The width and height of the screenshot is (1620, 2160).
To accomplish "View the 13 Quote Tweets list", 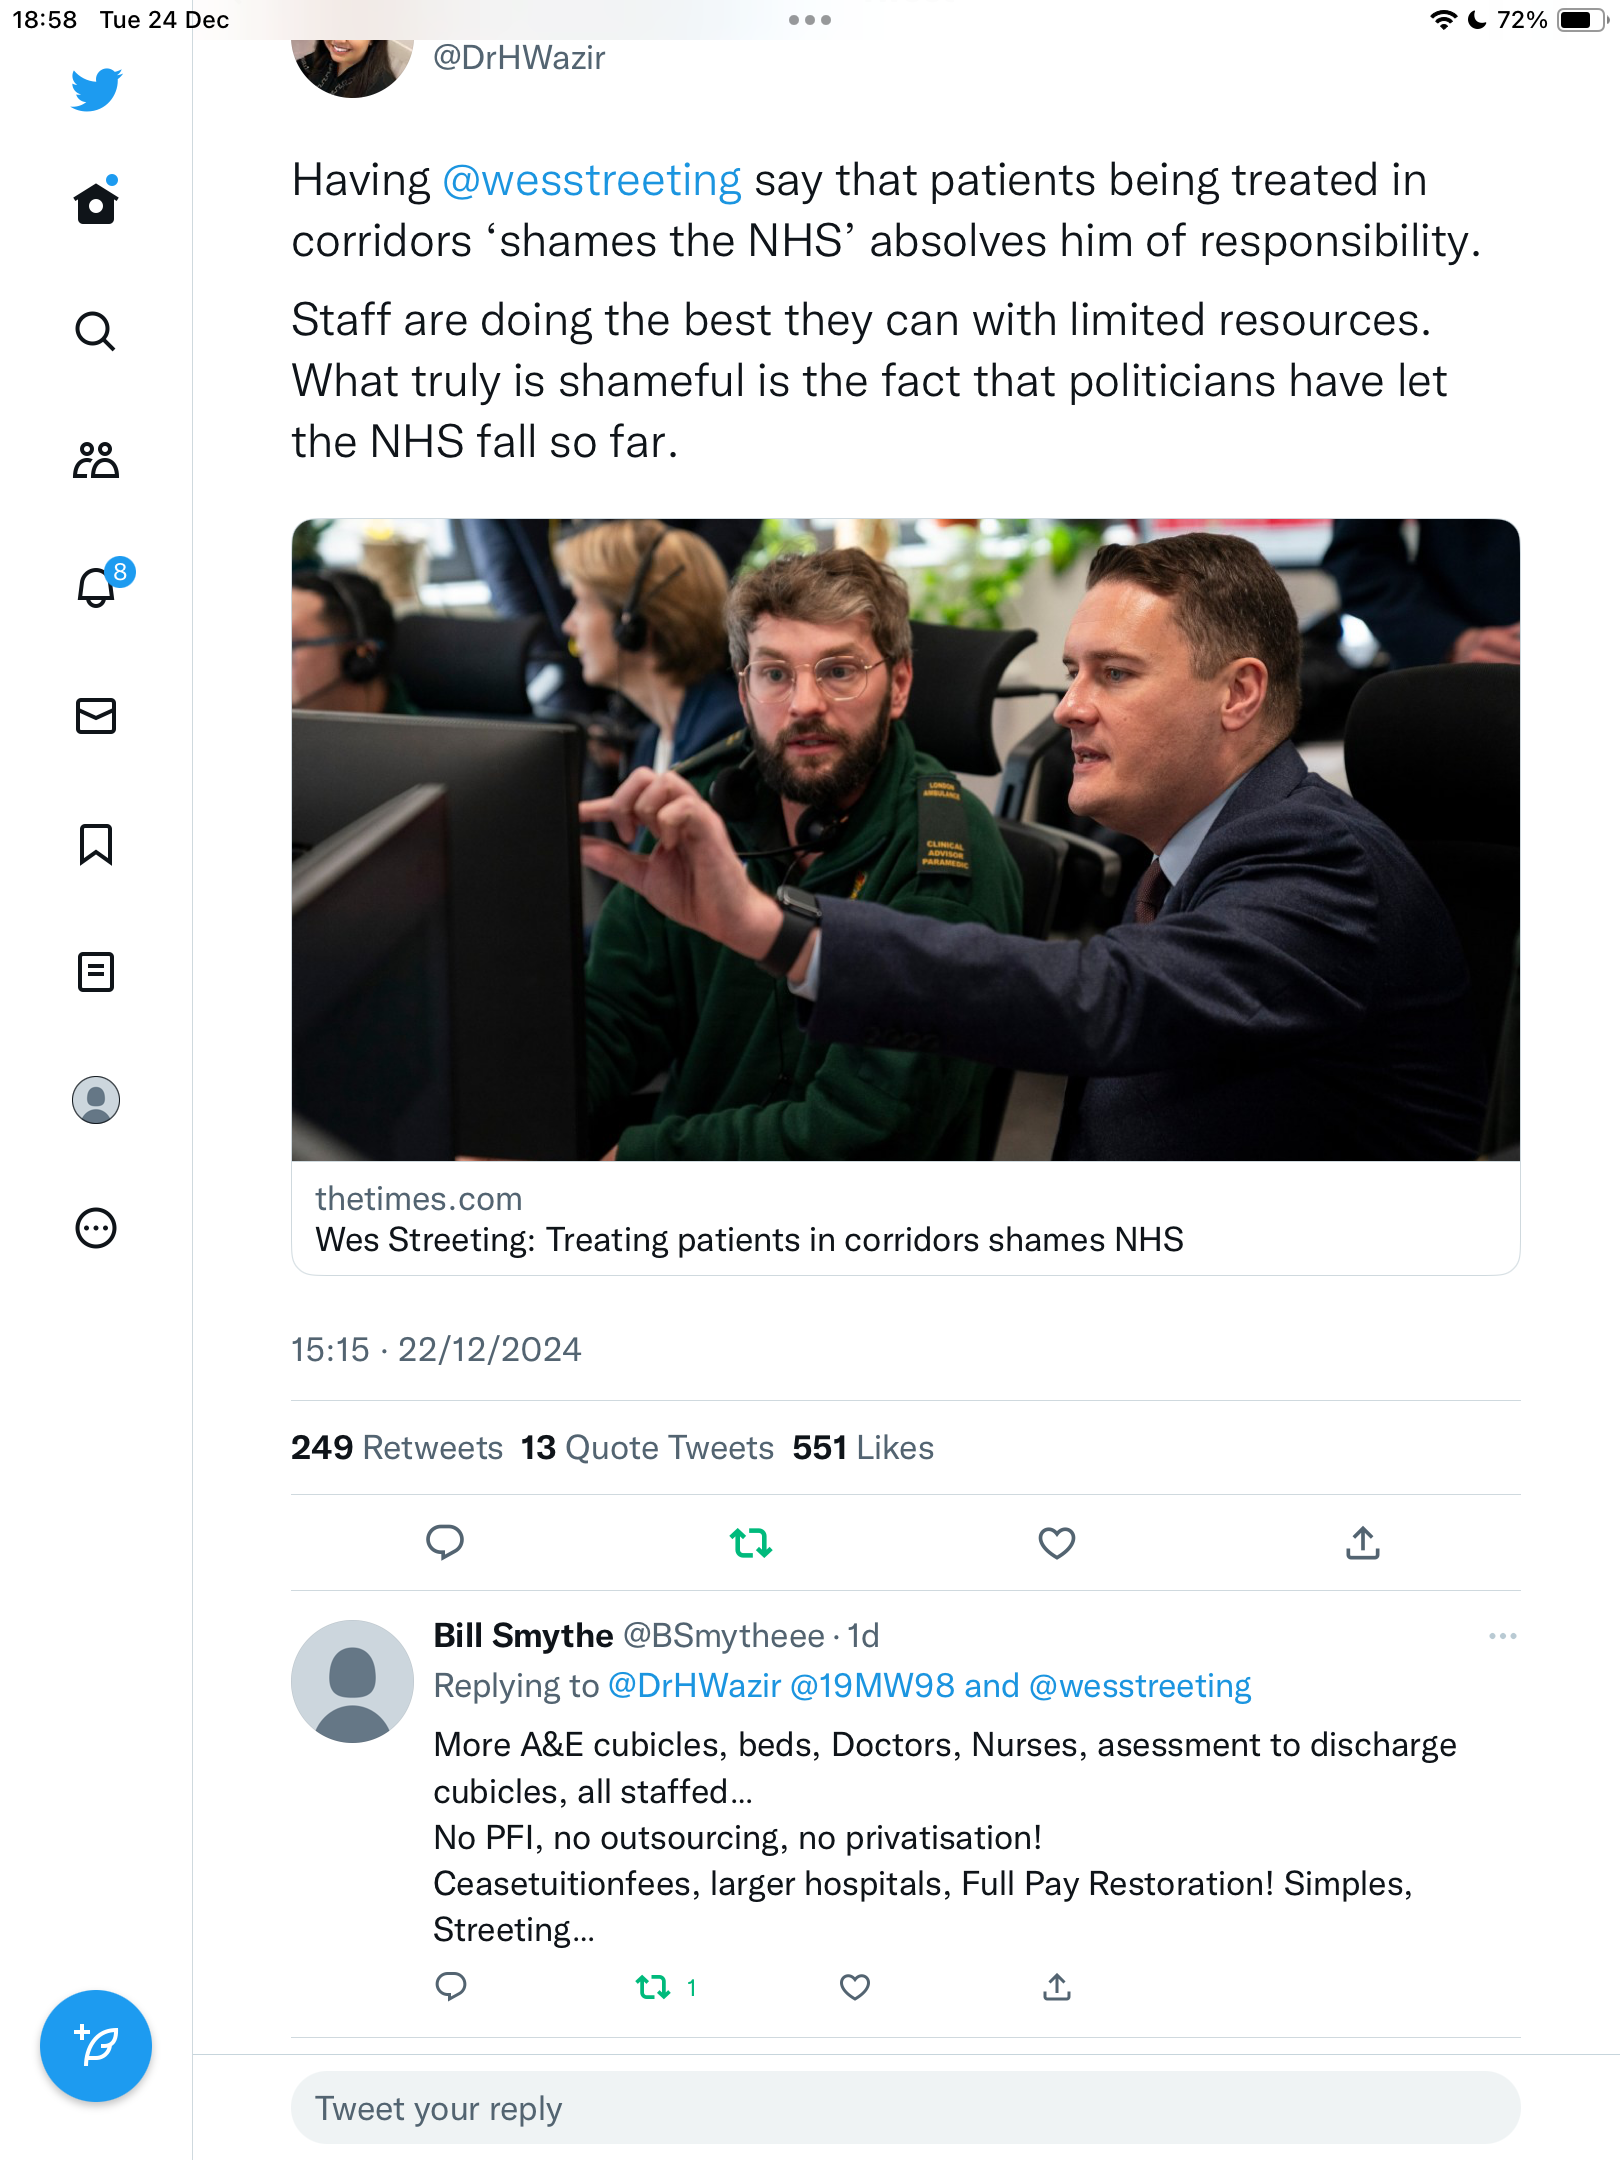I will click(x=647, y=1448).
